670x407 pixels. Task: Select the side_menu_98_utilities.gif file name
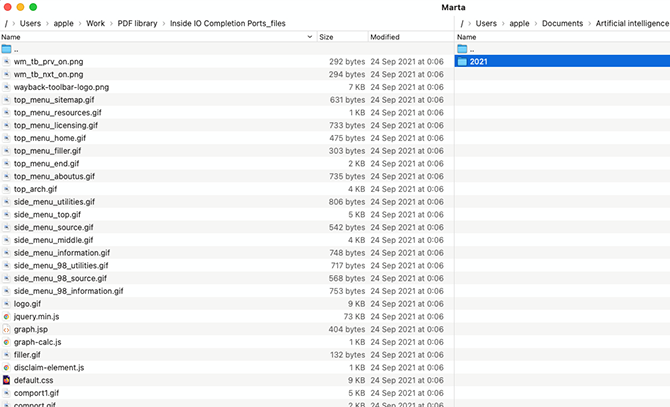pos(61,266)
